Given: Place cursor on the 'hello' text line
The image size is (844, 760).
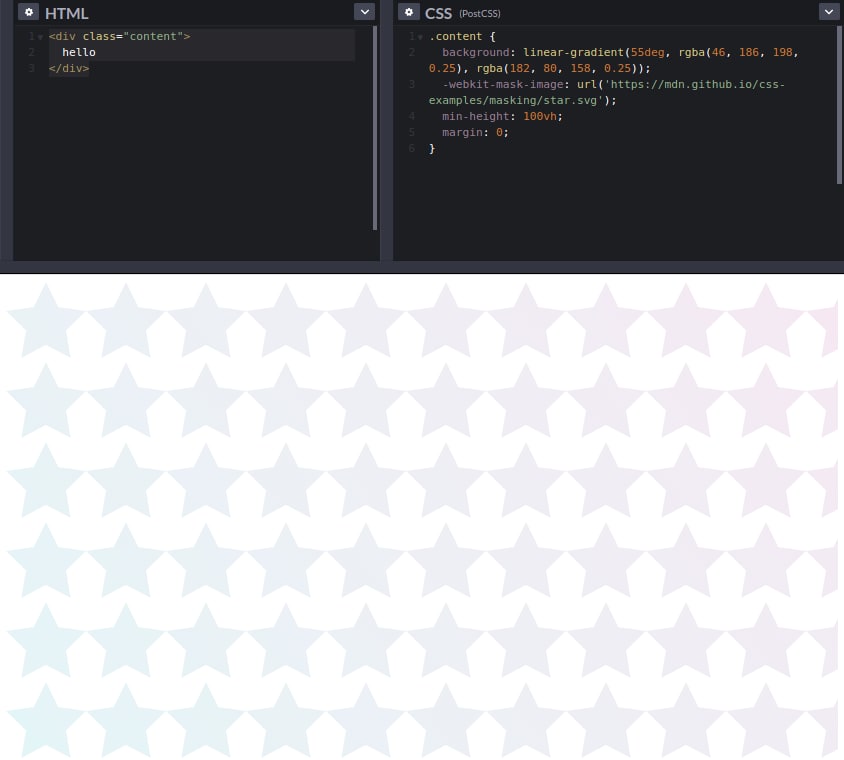Looking at the screenshot, I should point(79,52).
